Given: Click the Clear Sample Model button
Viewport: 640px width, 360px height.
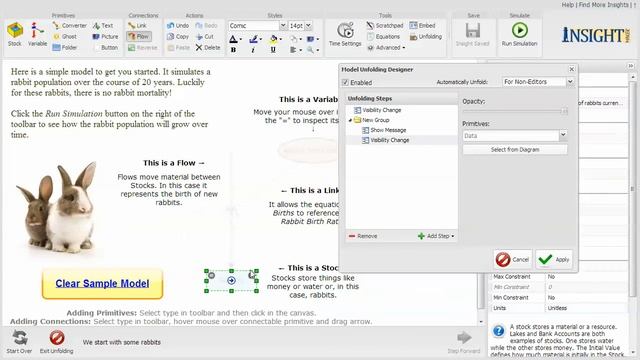Looking at the screenshot, I should (102, 284).
